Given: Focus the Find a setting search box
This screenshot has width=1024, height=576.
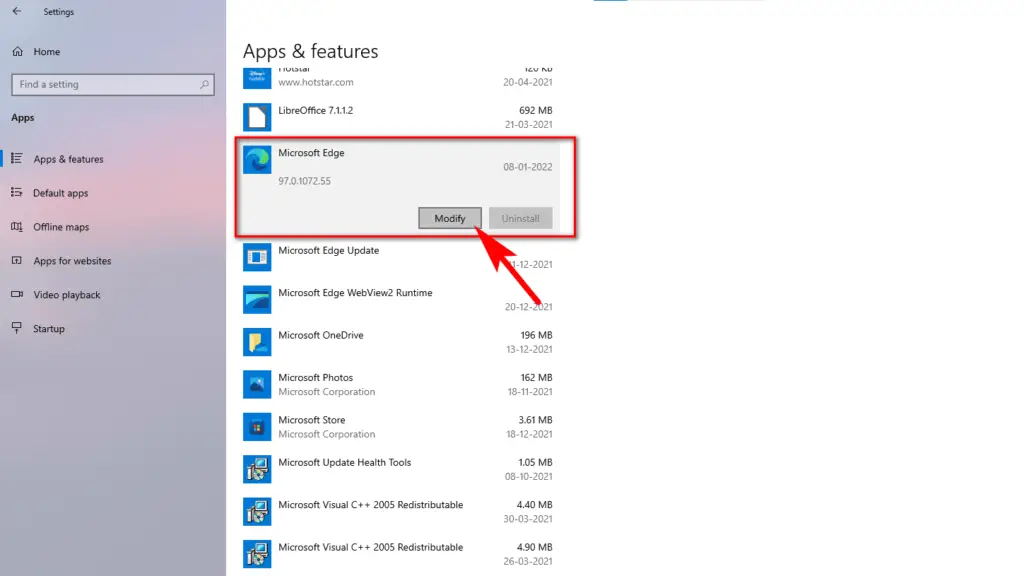Looking at the screenshot, I should point(112,84).
